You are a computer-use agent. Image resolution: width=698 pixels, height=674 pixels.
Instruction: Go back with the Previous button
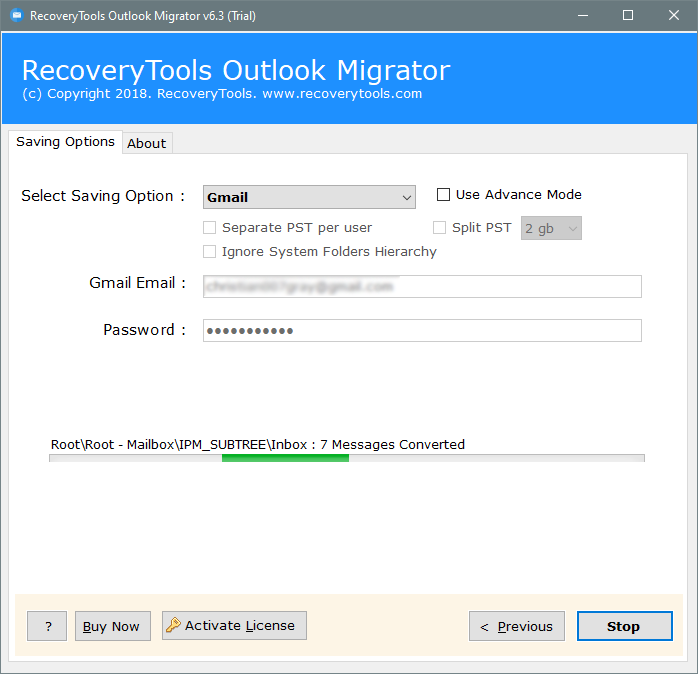517,626
